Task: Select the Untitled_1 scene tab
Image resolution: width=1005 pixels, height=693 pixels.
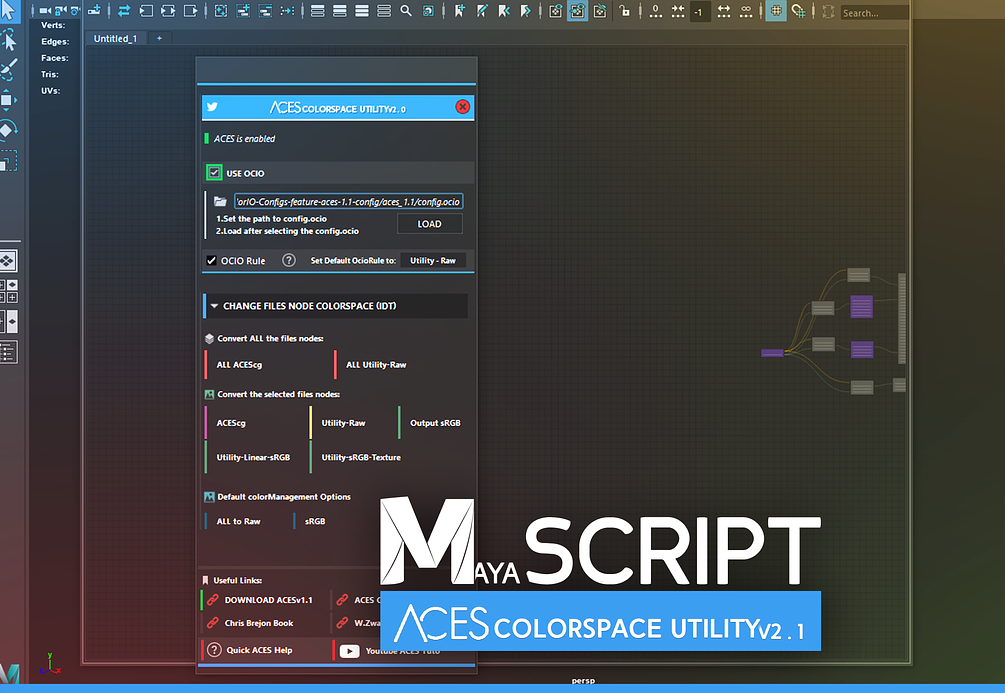Action: 116,38
